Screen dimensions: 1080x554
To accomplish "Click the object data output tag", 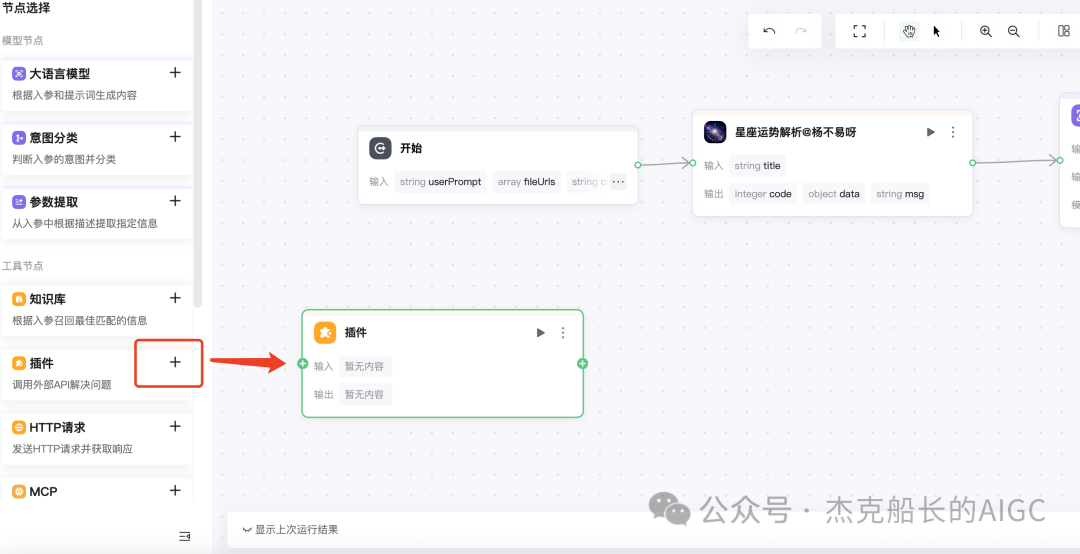I will 834,194.
